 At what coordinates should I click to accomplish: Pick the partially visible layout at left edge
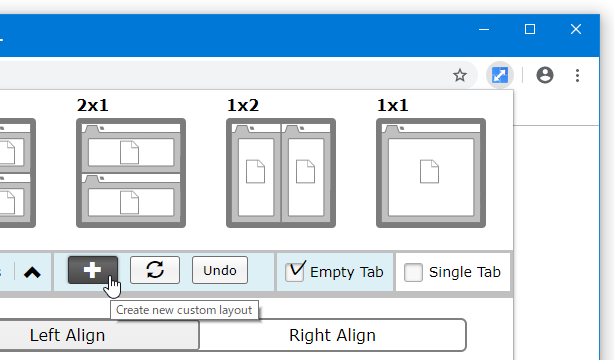[18, 173]
